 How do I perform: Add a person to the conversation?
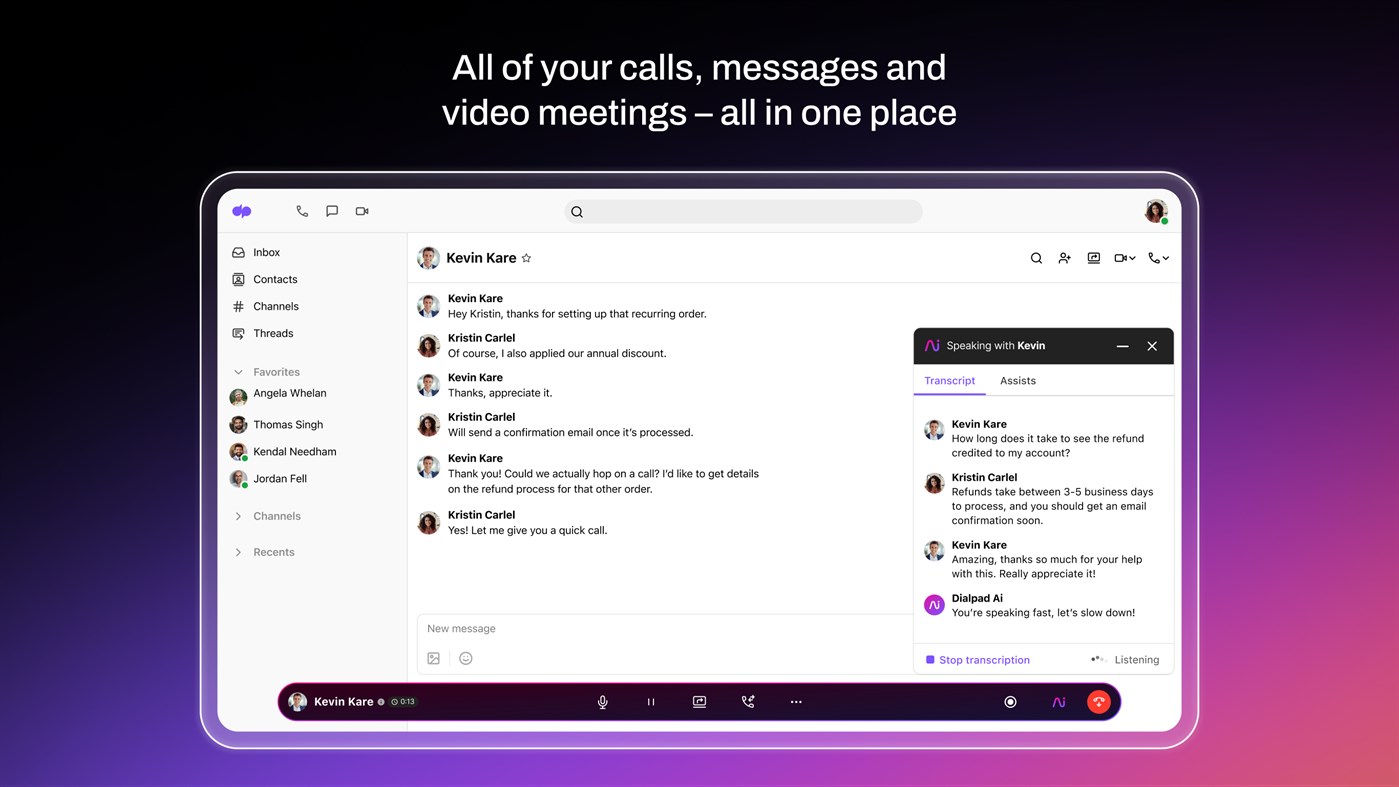[x=1064, y=257]
